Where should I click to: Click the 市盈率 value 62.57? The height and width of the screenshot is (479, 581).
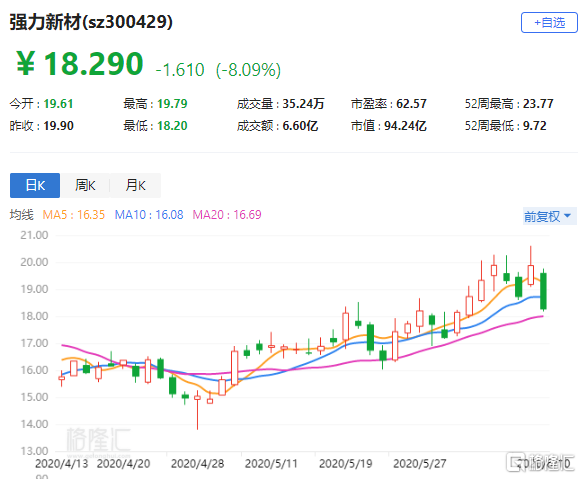pyautogui.click(x=411, y=104)
